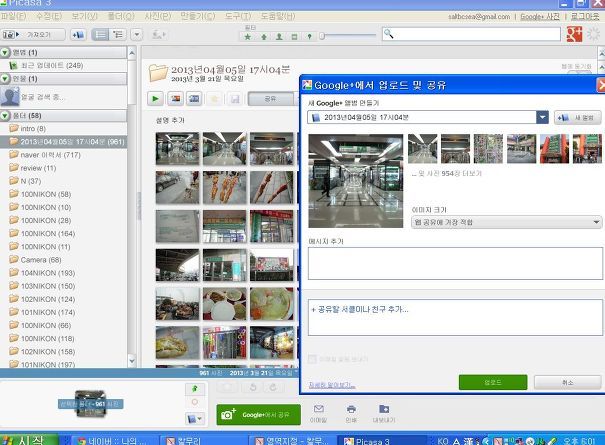This screenshot has height=445, width=605.
Task: Select the review (11) folder
Action: tap(33, 168)
